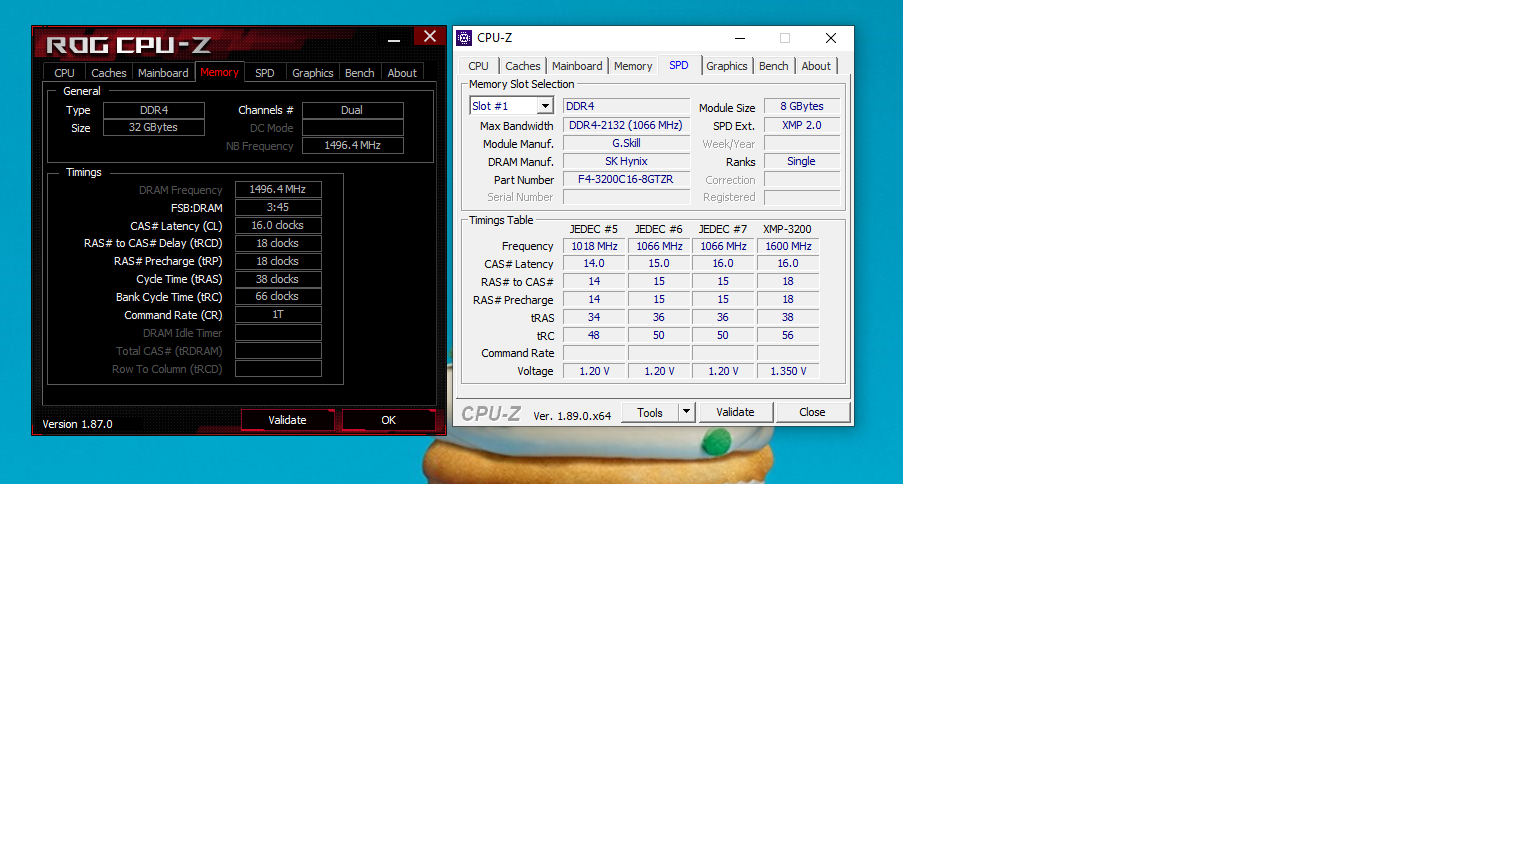Open Bench tab in ROG CPU-Z
The height and width of the screenshot is (864, 1536).
[x=360, y=73]
